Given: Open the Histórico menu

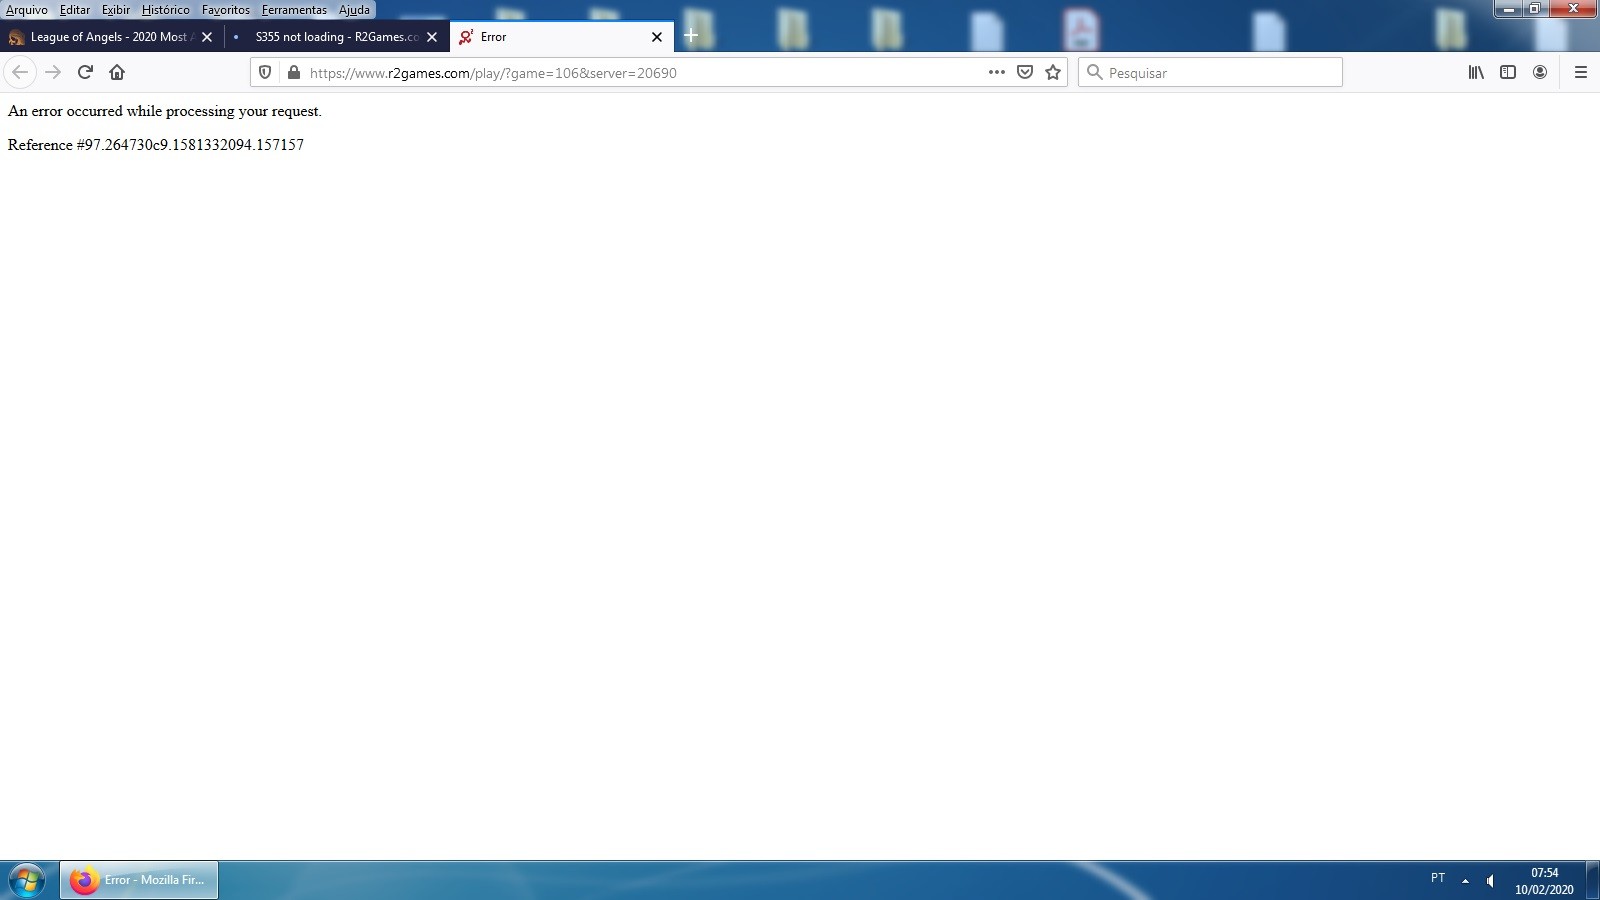Looking at the screenshot, I should 165,10.
